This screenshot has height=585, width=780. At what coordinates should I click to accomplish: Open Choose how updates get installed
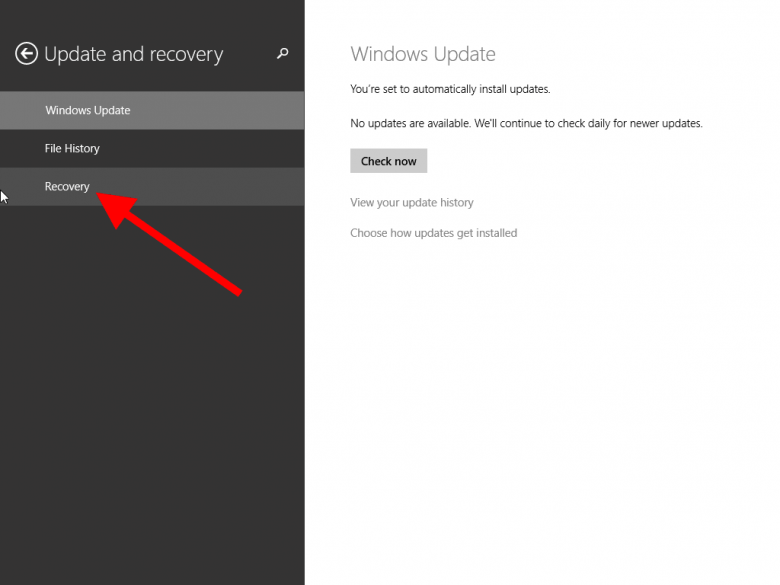tap(433, 233)
